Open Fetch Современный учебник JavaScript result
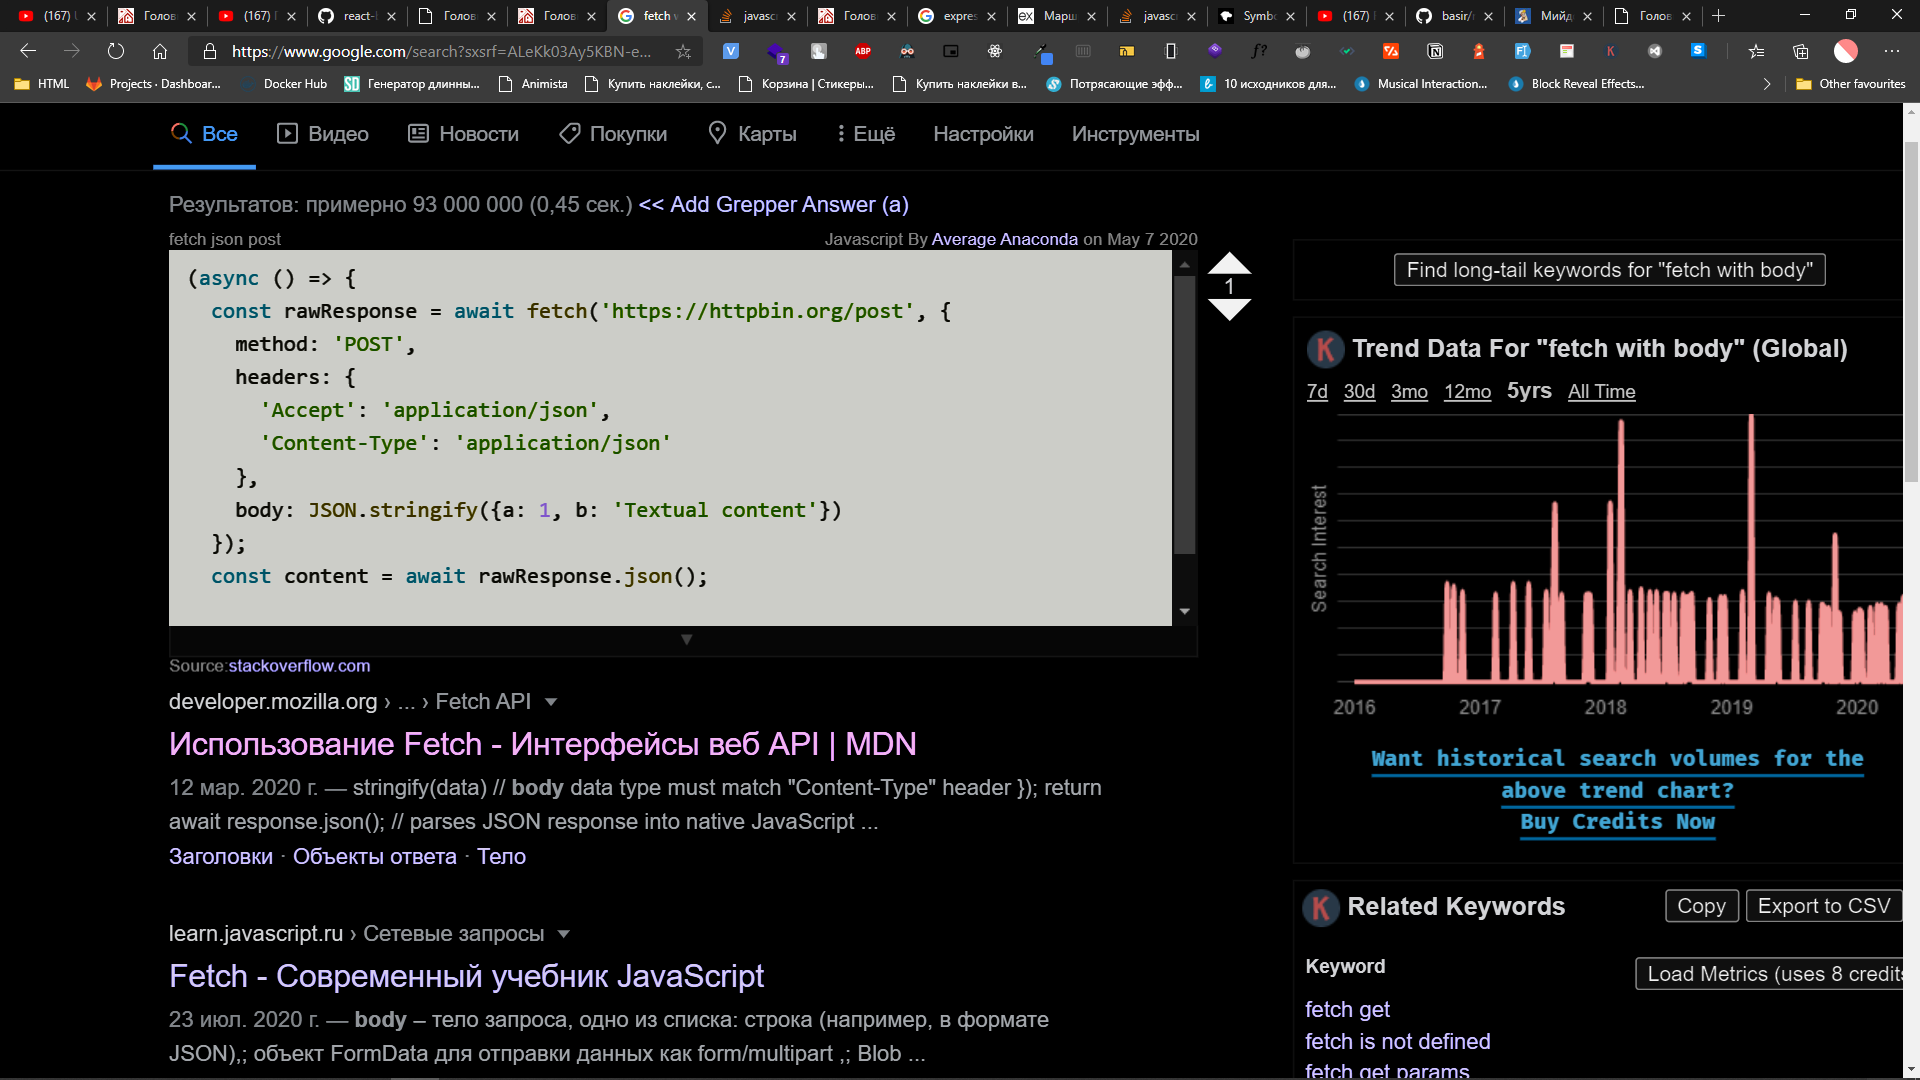Viewport: 1920px width, 1080px height. (466, 977)
